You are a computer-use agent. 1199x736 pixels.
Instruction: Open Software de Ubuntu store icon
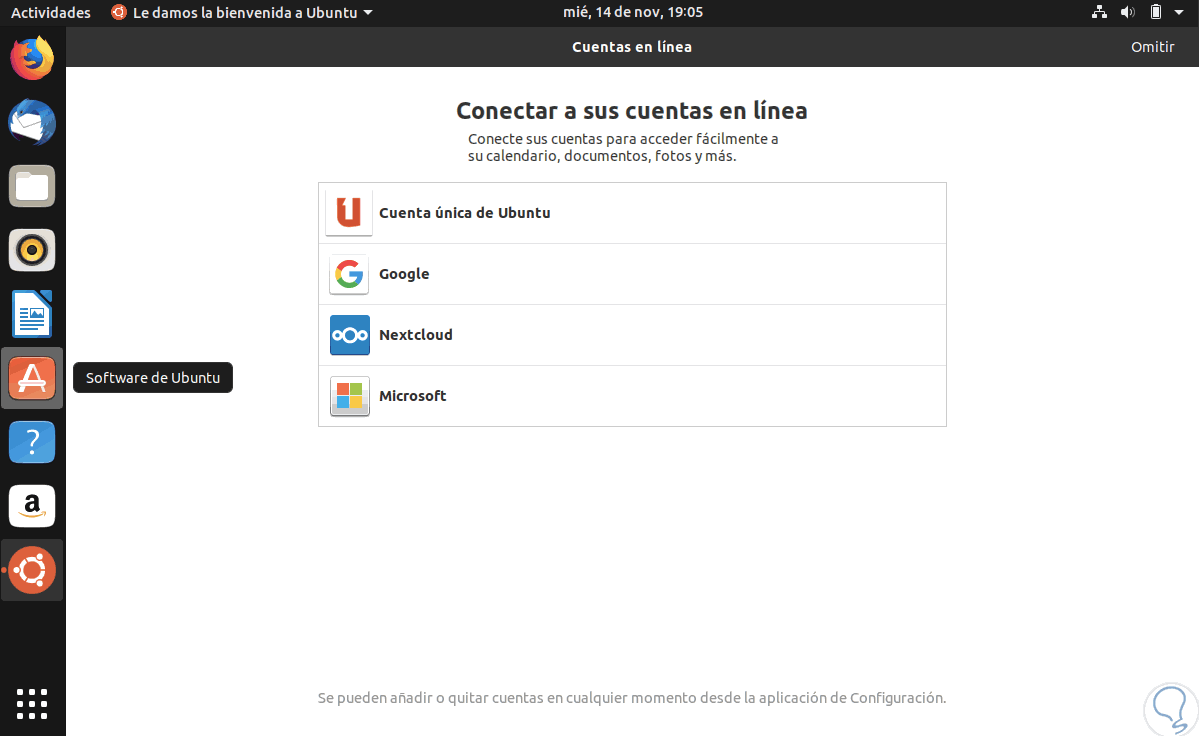pyautogui.click(x=32, y=378)
